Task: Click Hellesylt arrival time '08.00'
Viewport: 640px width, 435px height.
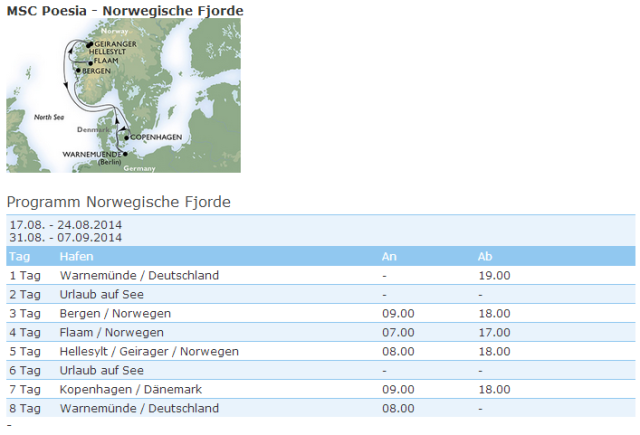Action: pyautogui.click(x=398, y=351)
